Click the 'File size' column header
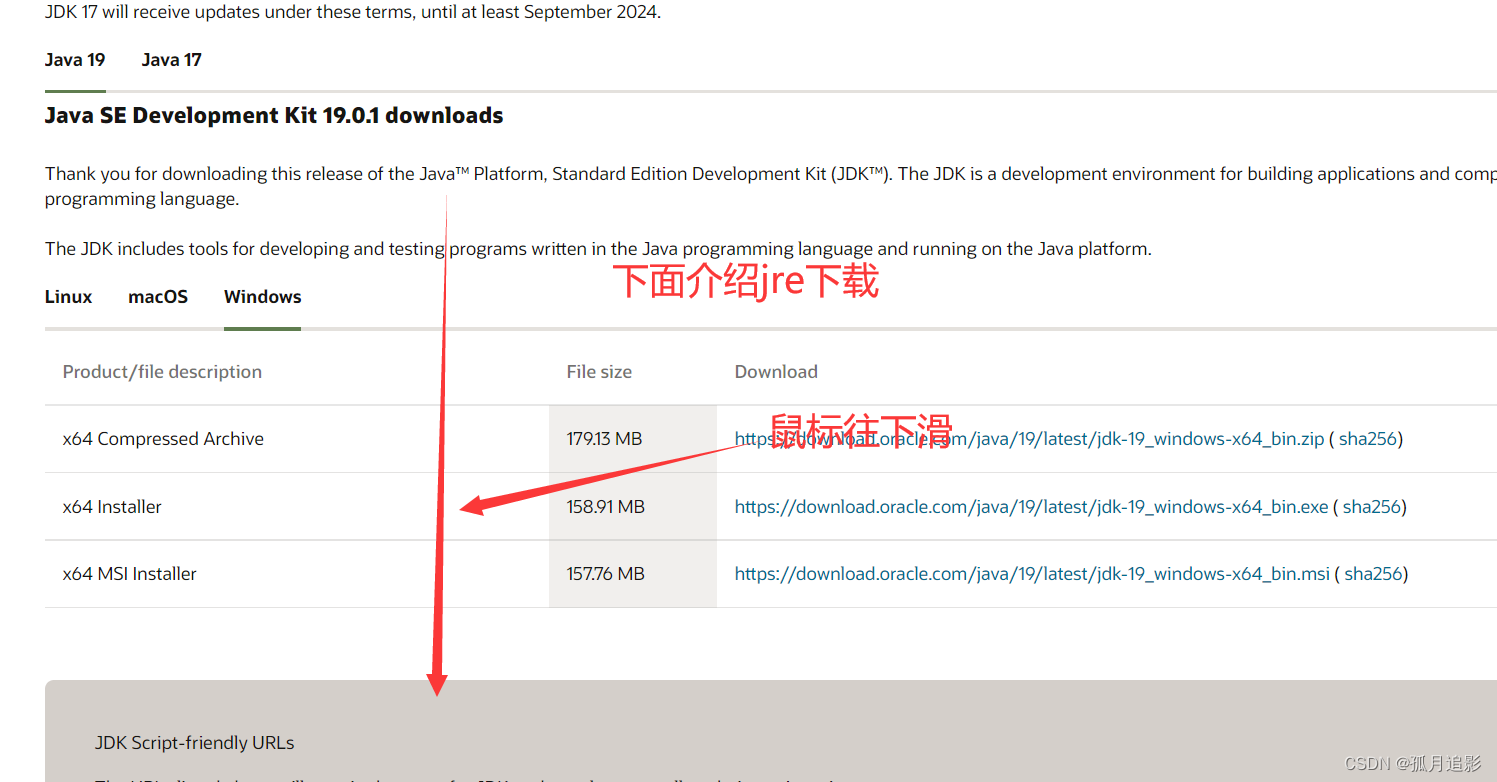 tap(599, 372)
